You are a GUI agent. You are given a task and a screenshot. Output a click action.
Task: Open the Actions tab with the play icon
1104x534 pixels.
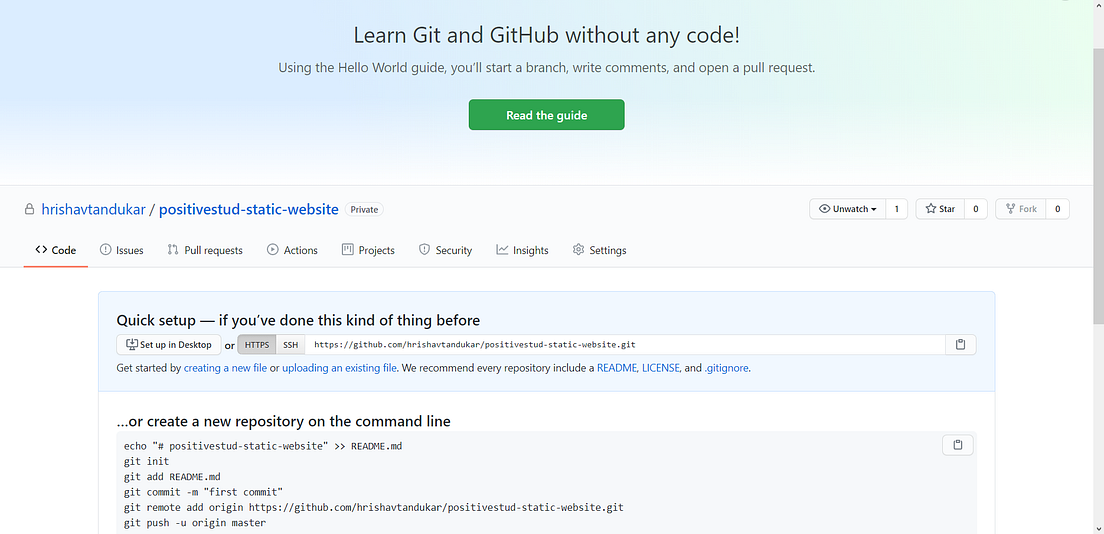(292, 250)
